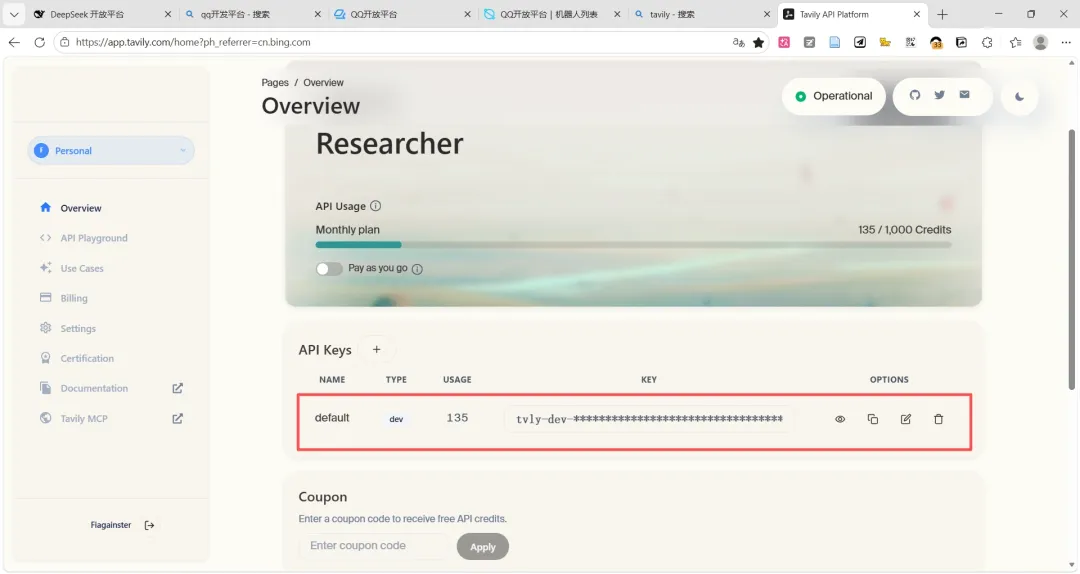Click the Operational status badge
The image size is (1080, 574).
(833, 96)
